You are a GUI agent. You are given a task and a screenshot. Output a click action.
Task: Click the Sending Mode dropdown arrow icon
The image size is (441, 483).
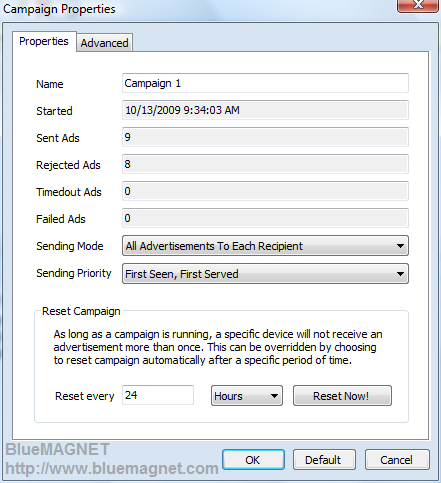tap(400, 246)
